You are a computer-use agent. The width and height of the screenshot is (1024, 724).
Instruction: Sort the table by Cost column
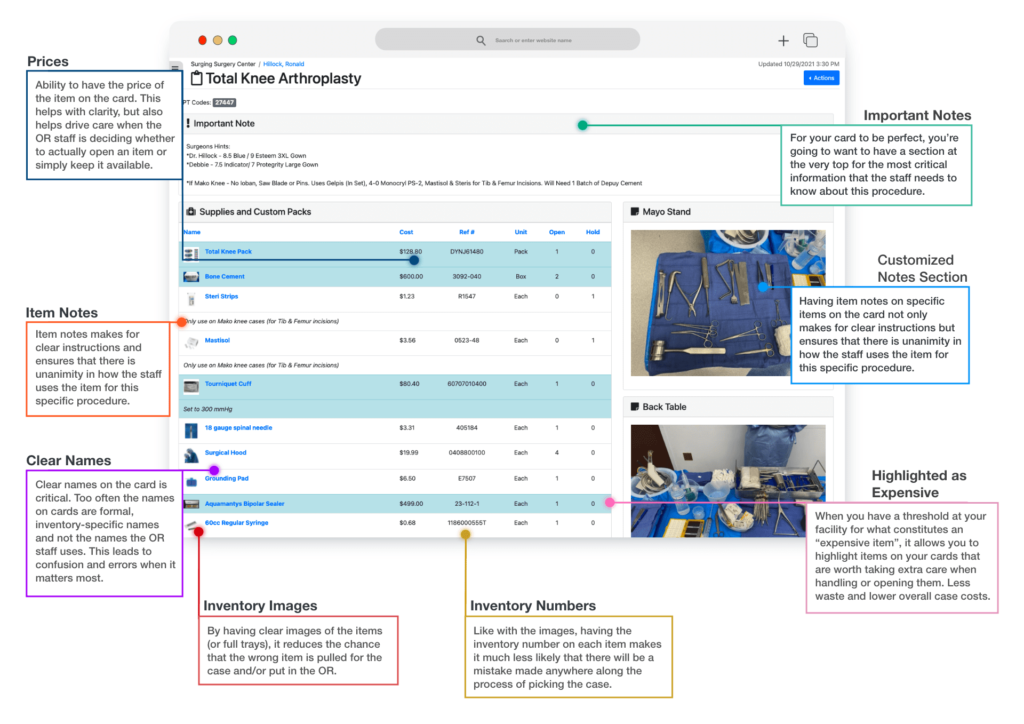[406, 232]
